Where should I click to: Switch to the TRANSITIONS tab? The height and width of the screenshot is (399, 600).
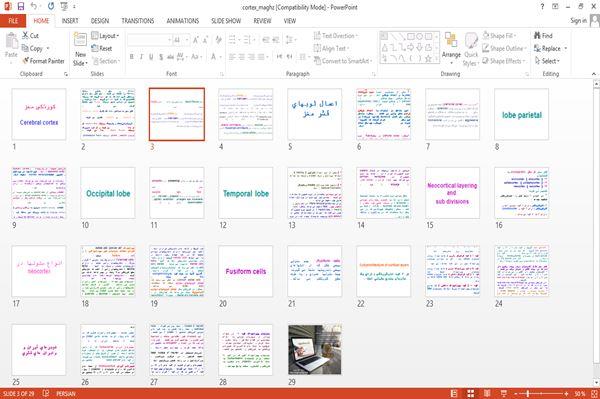[x=138, y=21]
